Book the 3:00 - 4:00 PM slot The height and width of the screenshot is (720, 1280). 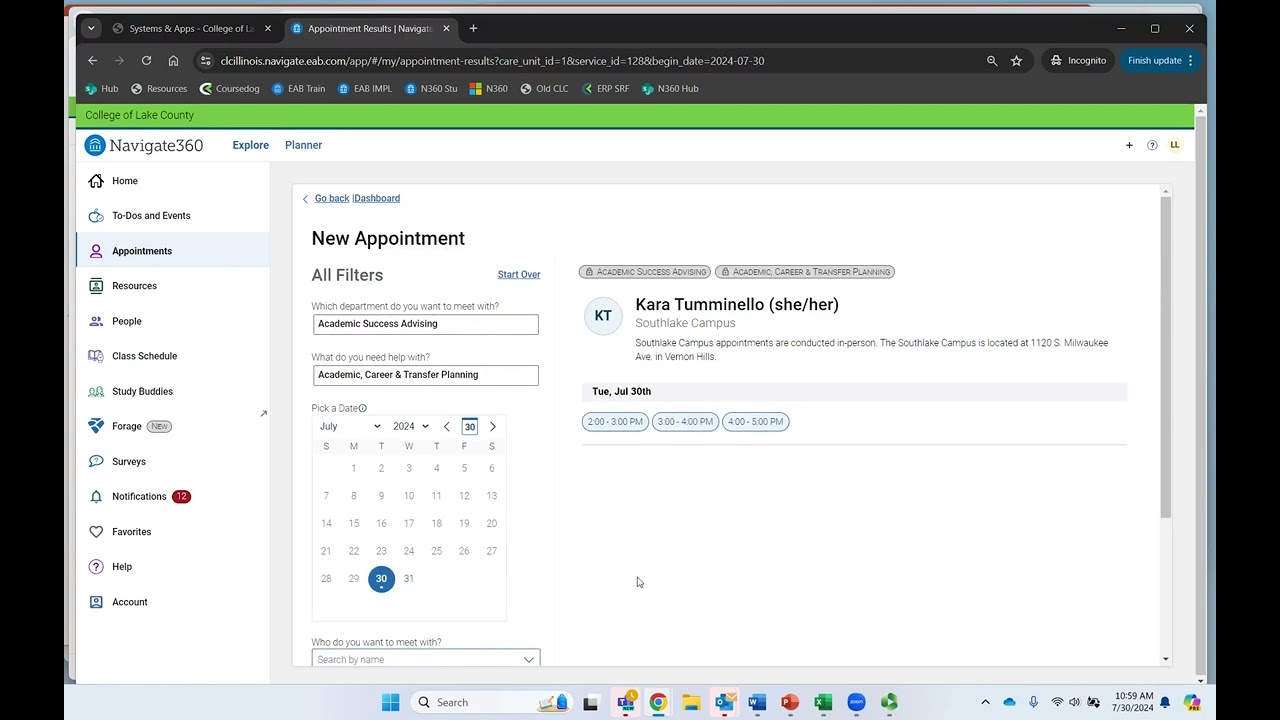685,422
